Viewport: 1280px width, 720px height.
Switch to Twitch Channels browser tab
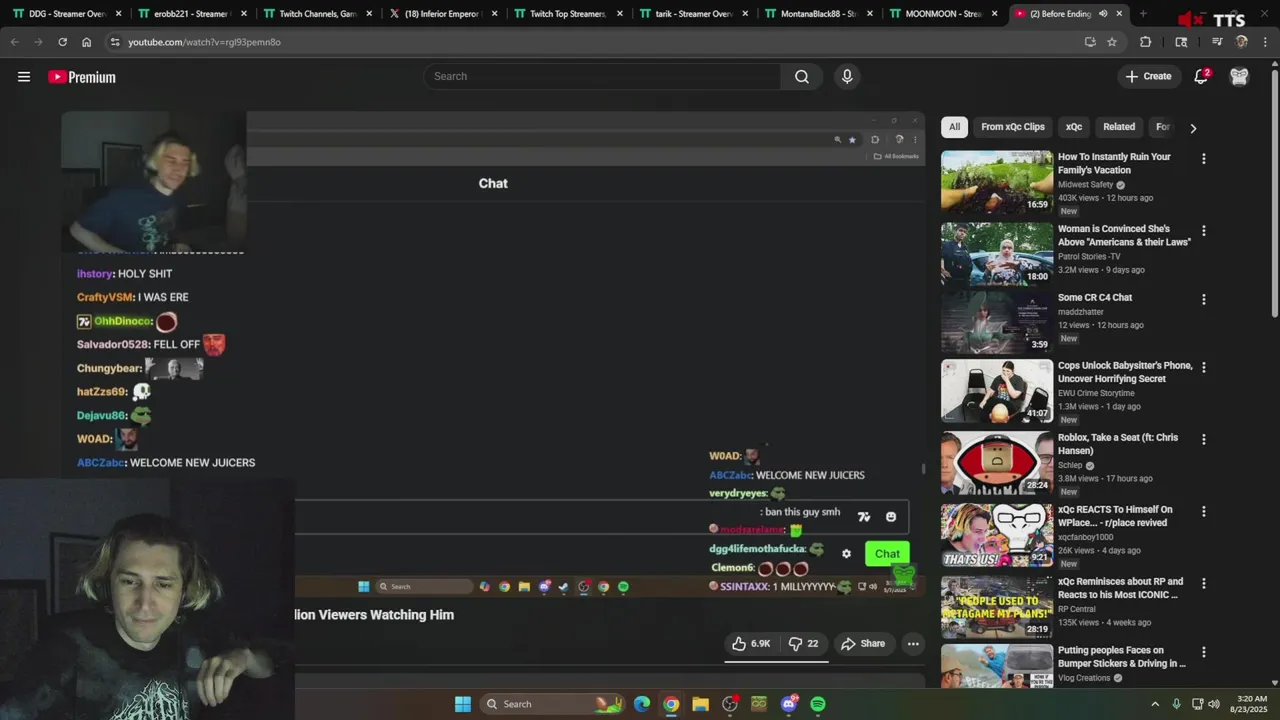point(317,14)
